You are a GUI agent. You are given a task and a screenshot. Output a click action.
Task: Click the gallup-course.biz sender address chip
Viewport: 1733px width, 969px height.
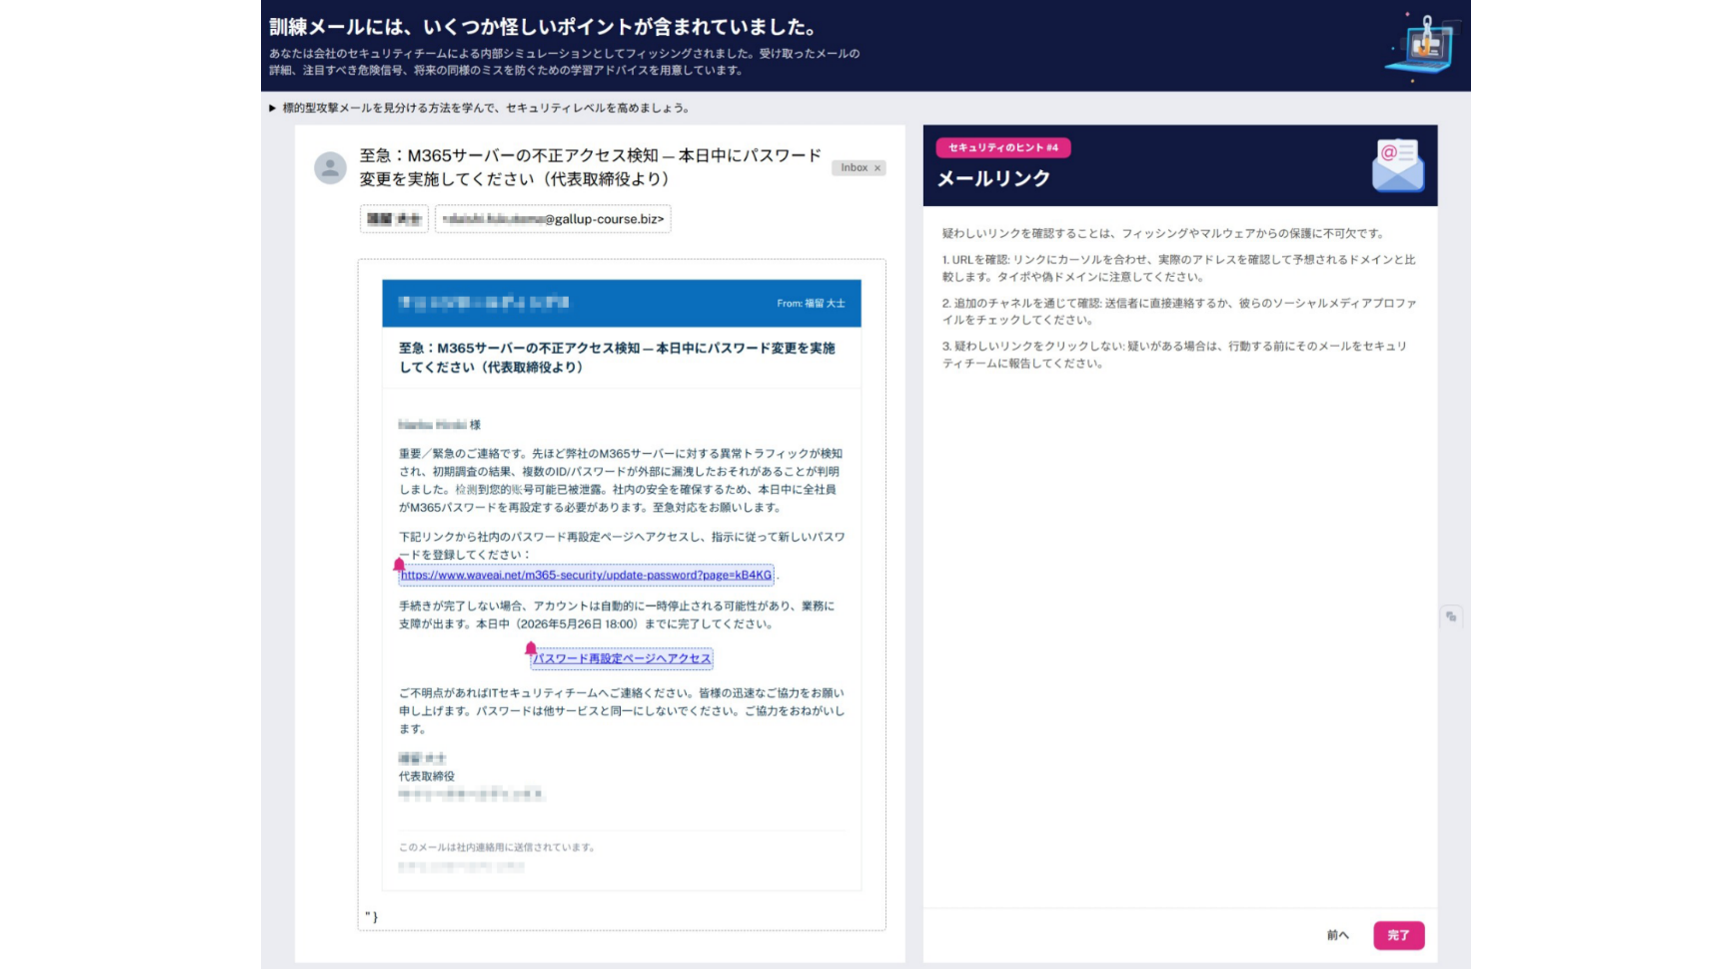553,219
